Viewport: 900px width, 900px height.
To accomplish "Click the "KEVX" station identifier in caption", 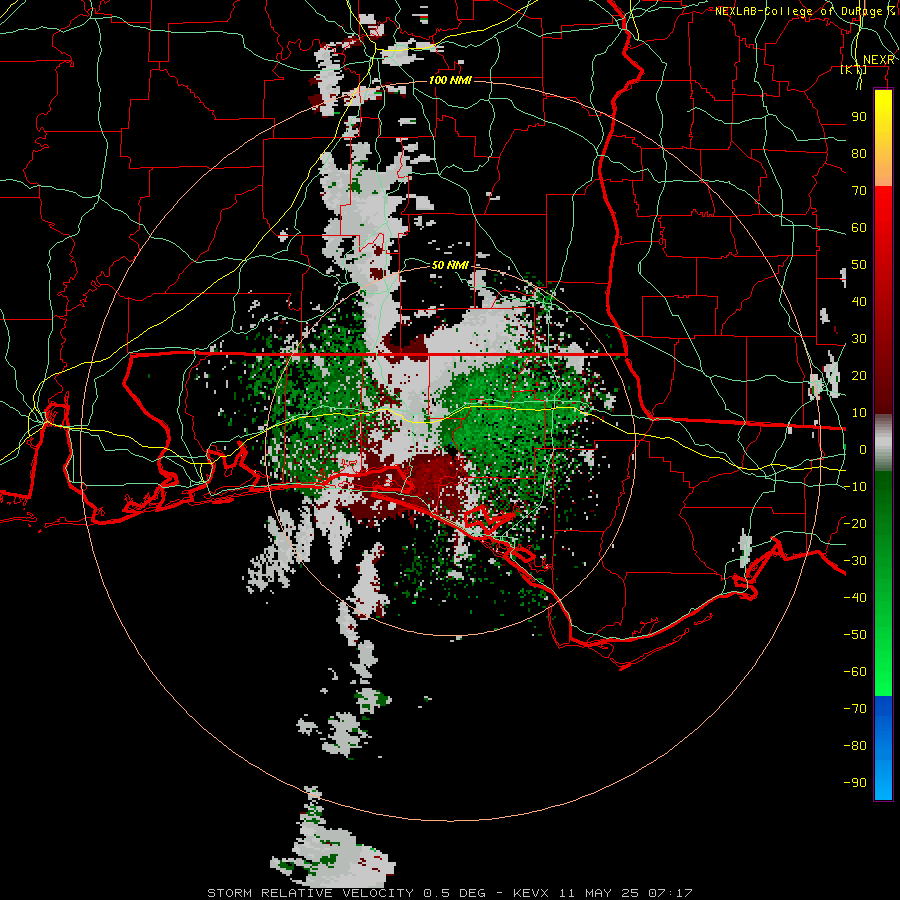I will point(531,893).
